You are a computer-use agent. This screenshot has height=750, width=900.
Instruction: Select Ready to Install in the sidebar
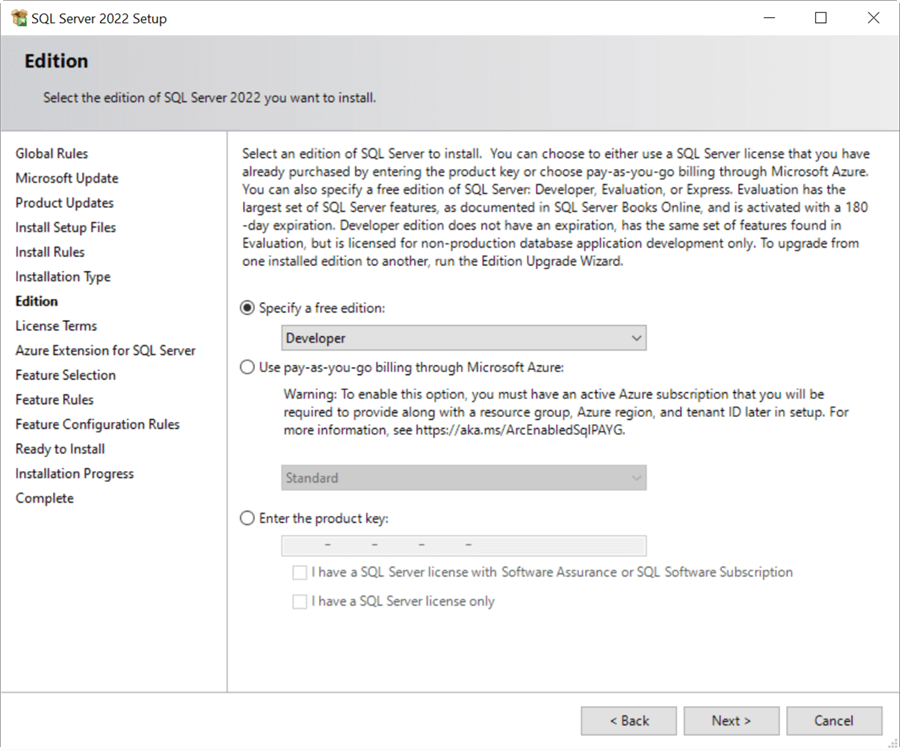point(59,449)
